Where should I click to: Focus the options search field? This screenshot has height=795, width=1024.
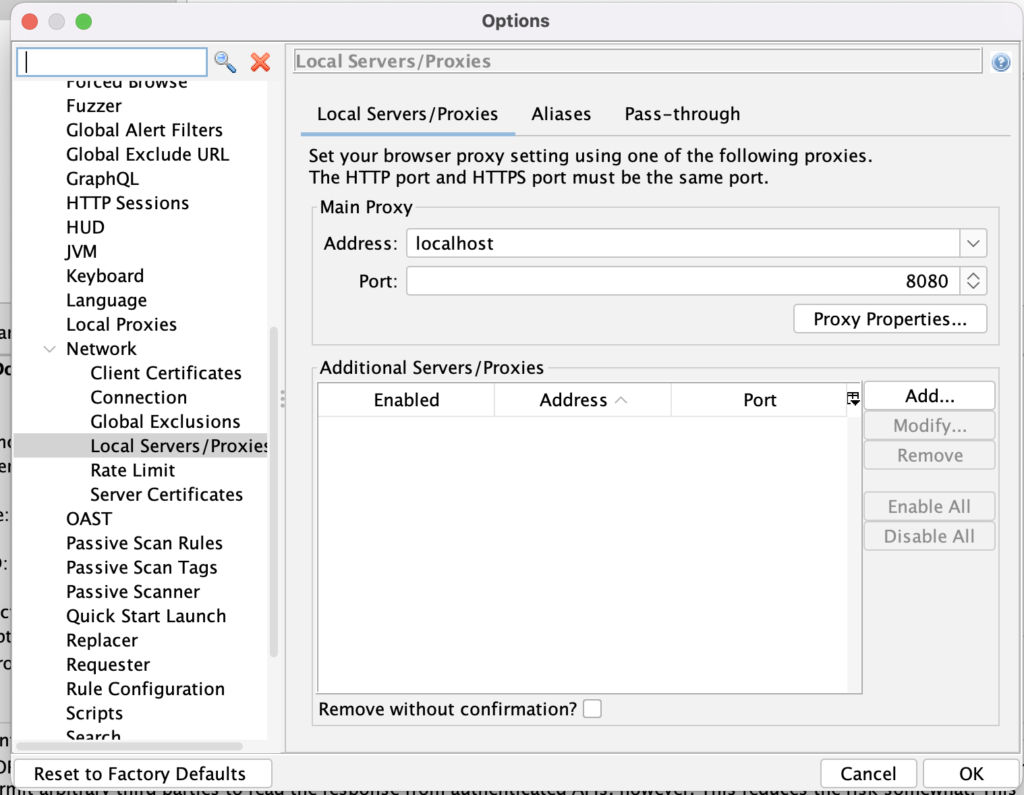[112, 62]
